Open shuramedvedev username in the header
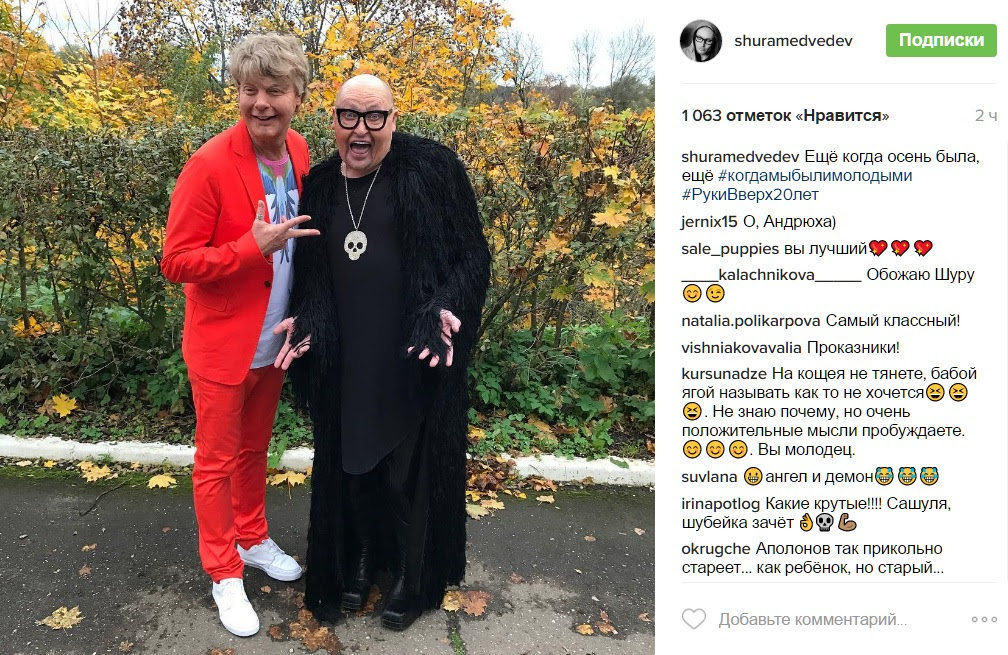Viewport: 1008px width, 655px height. click(x=793, y=40)
